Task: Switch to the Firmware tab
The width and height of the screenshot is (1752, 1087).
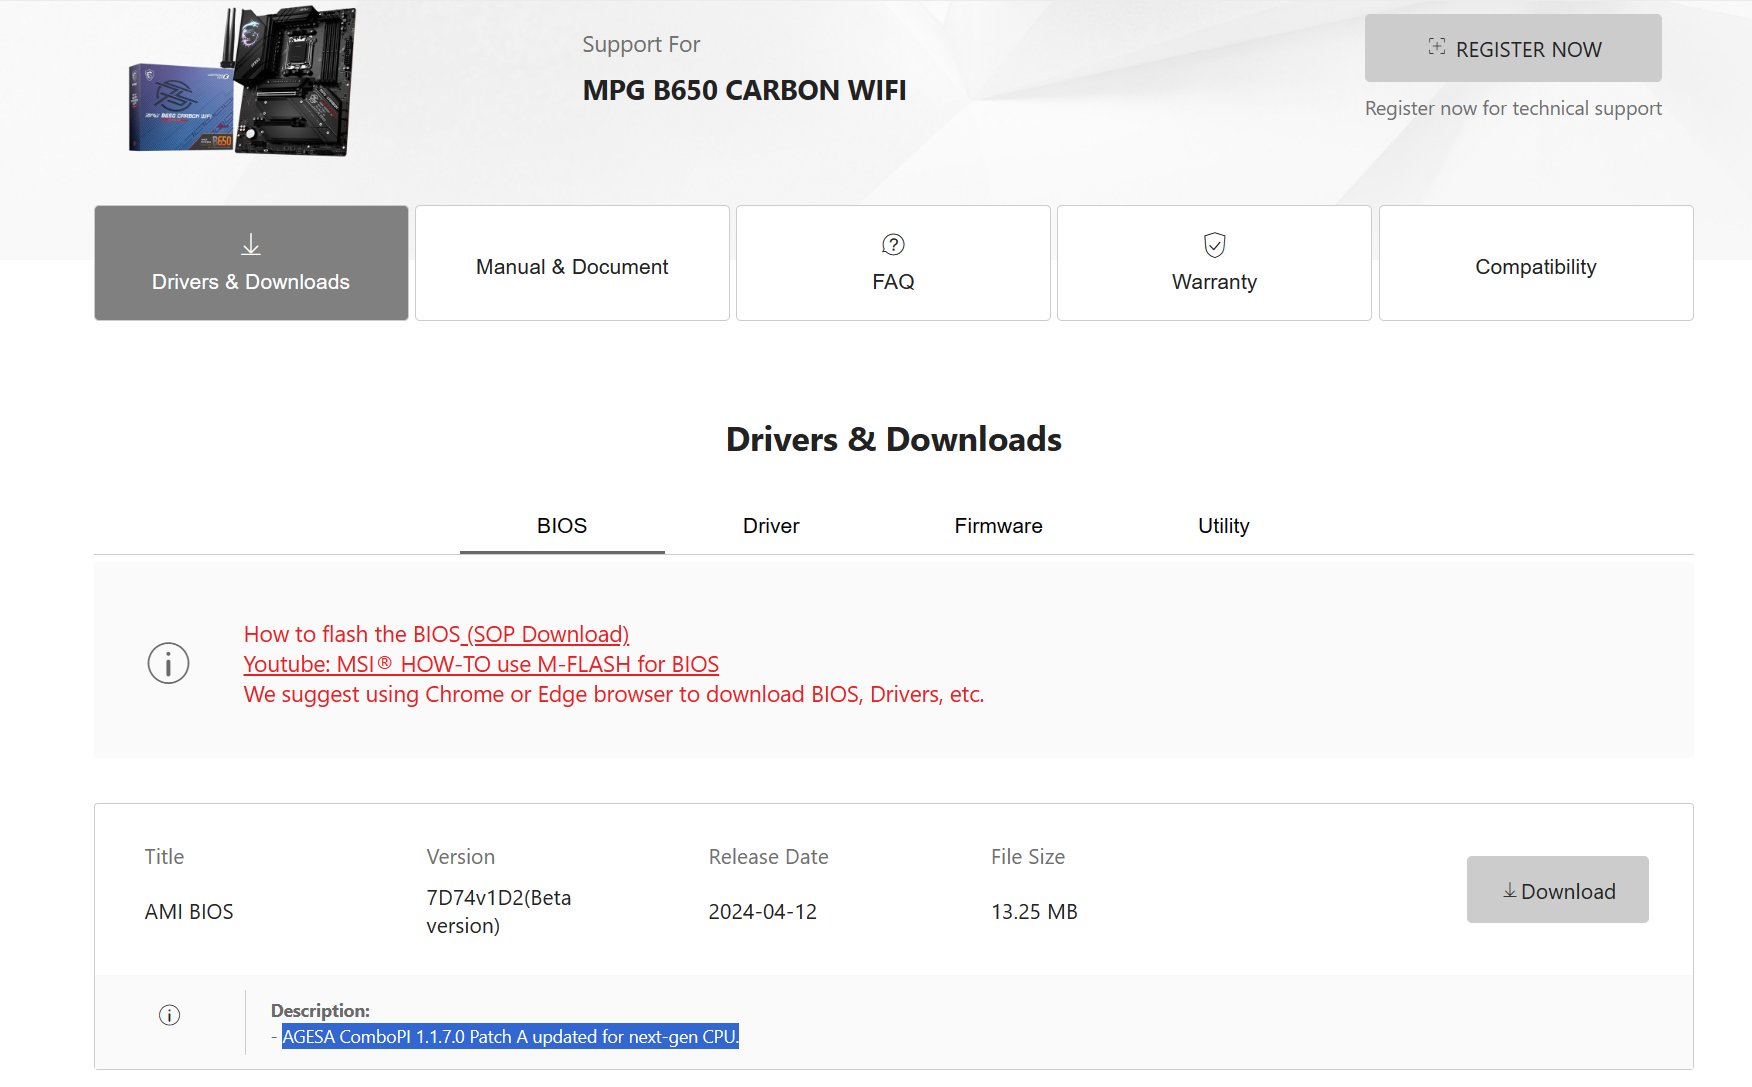Action: pos(998,526)
